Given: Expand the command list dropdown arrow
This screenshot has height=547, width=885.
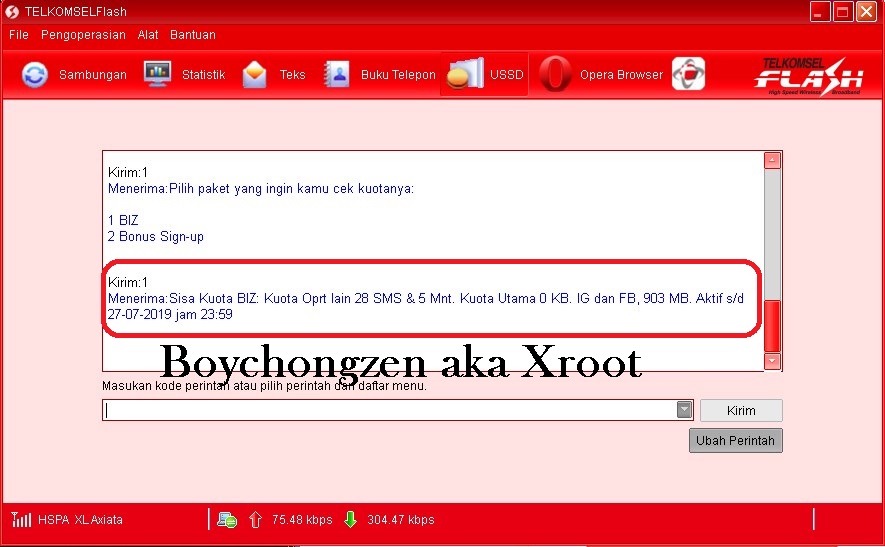Looking at the screenshot, I should pos(684,410).
